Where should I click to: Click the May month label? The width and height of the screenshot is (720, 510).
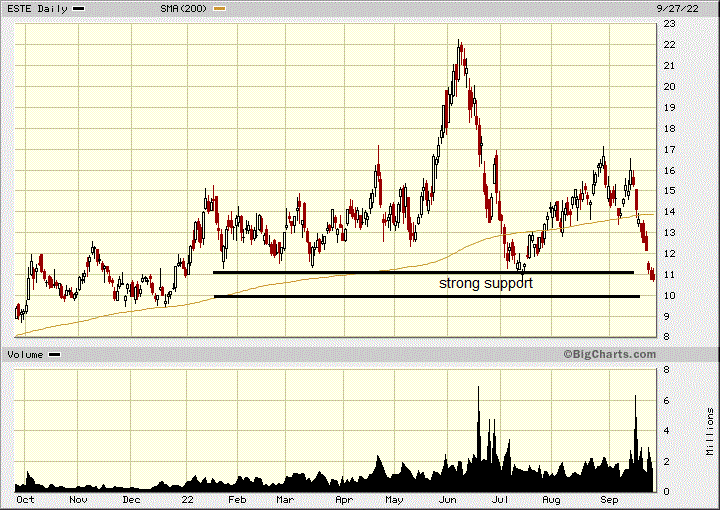tap(394, 499)
